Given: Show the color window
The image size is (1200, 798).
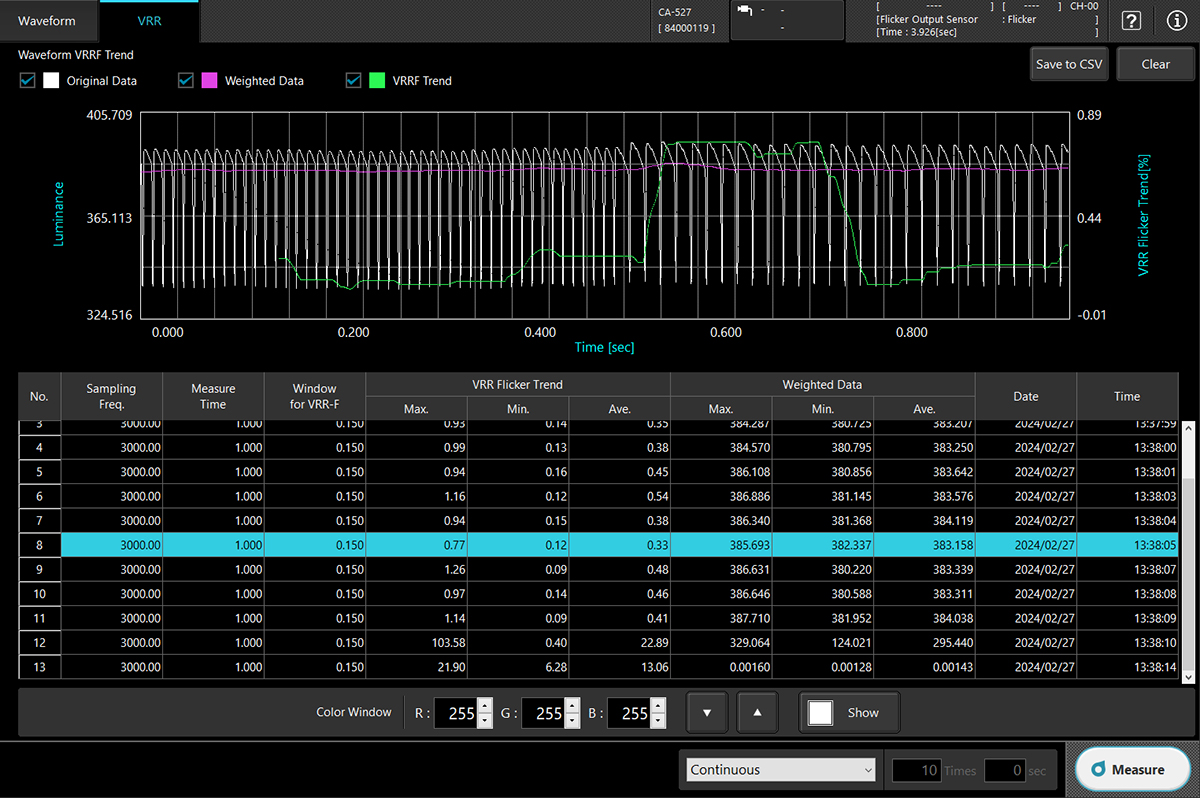Looking at the screenshot, I should (849, 713).
